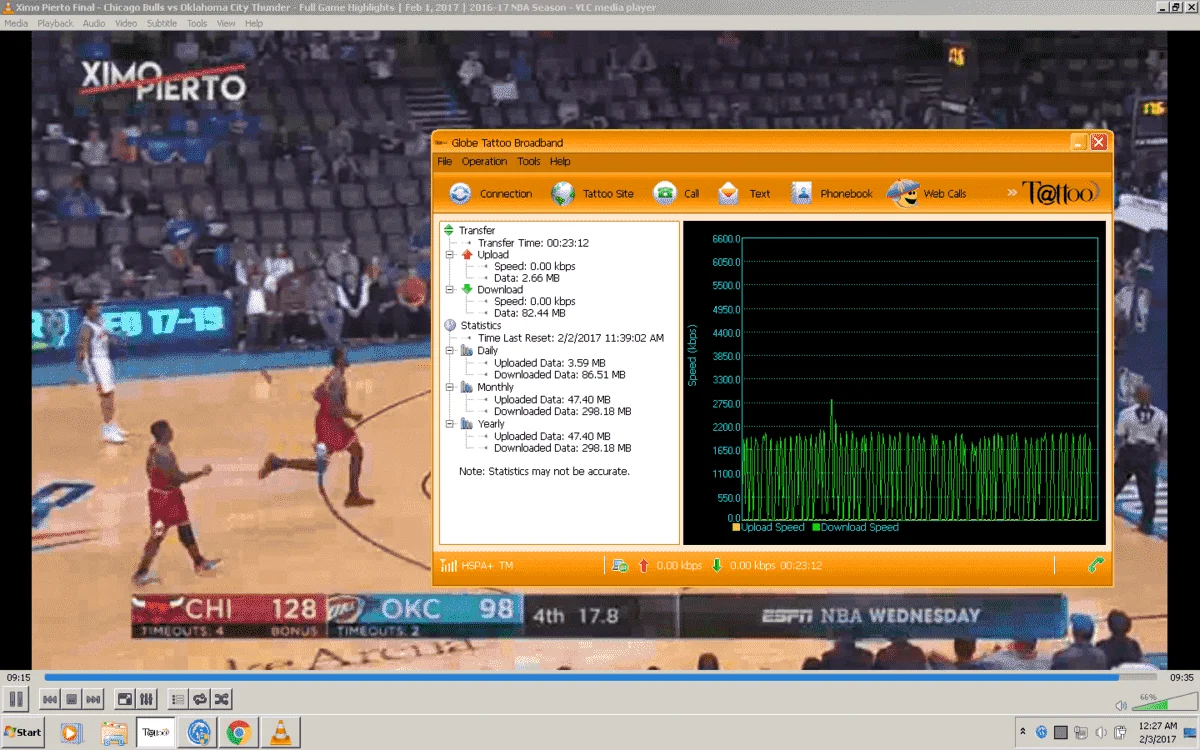This screenshot has height=750, width=1200.
Task: Open Windows Media Player from taskbar
Action: pos(72,732)
